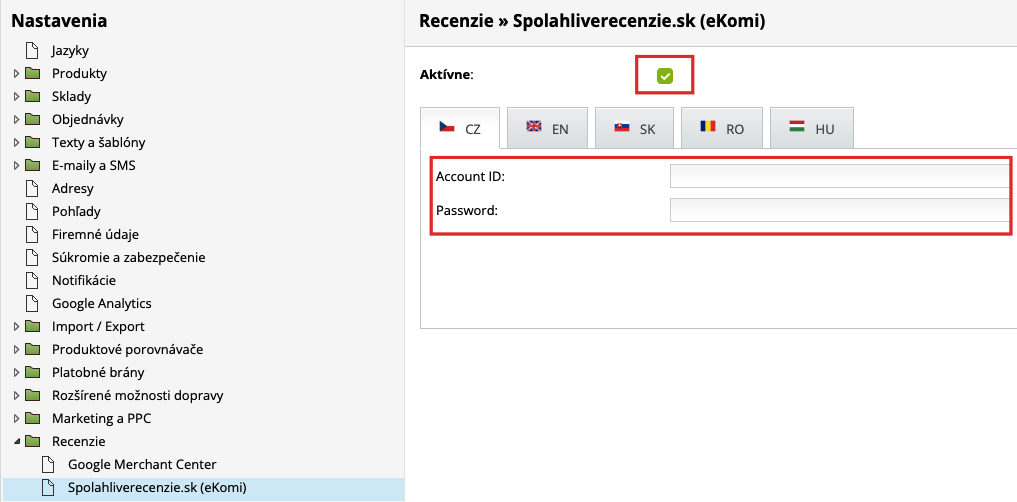Expand the Rozšírené možnosti dopravy node arrow
The width and height of the screenshot is (1017, 502).
tap(17, 396)
